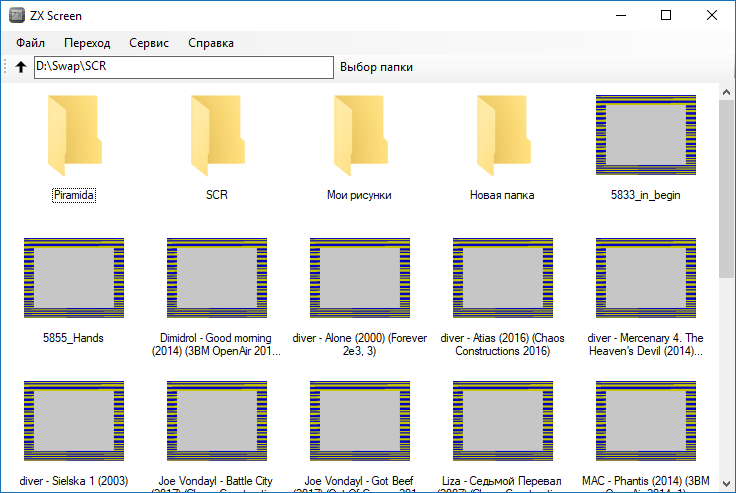
Task: Click the Мои рисунки label text
Action: point(359,195)
